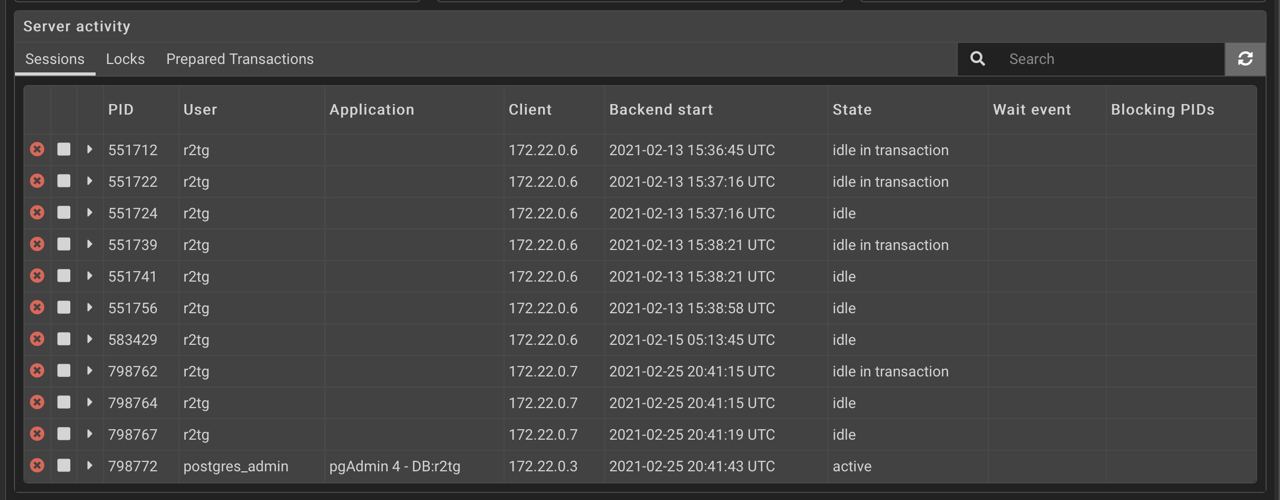The height and width of the screenshot is (500, 1280).
Task: Click the refresh server activity icon
Action: coord(1245,59)
